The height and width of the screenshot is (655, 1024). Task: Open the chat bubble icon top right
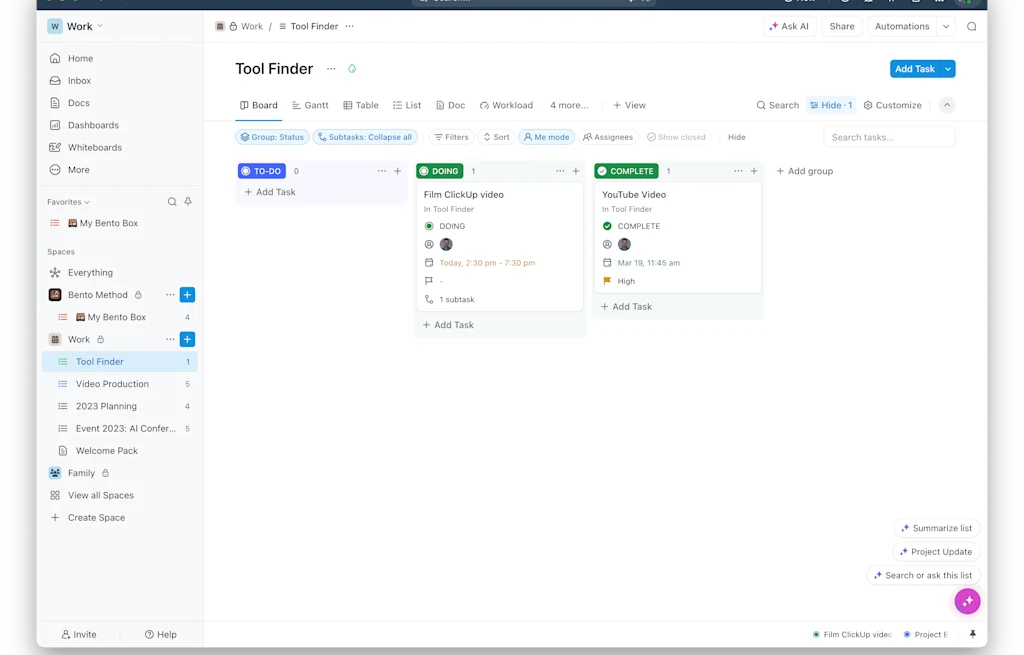[x=972, y=26]
